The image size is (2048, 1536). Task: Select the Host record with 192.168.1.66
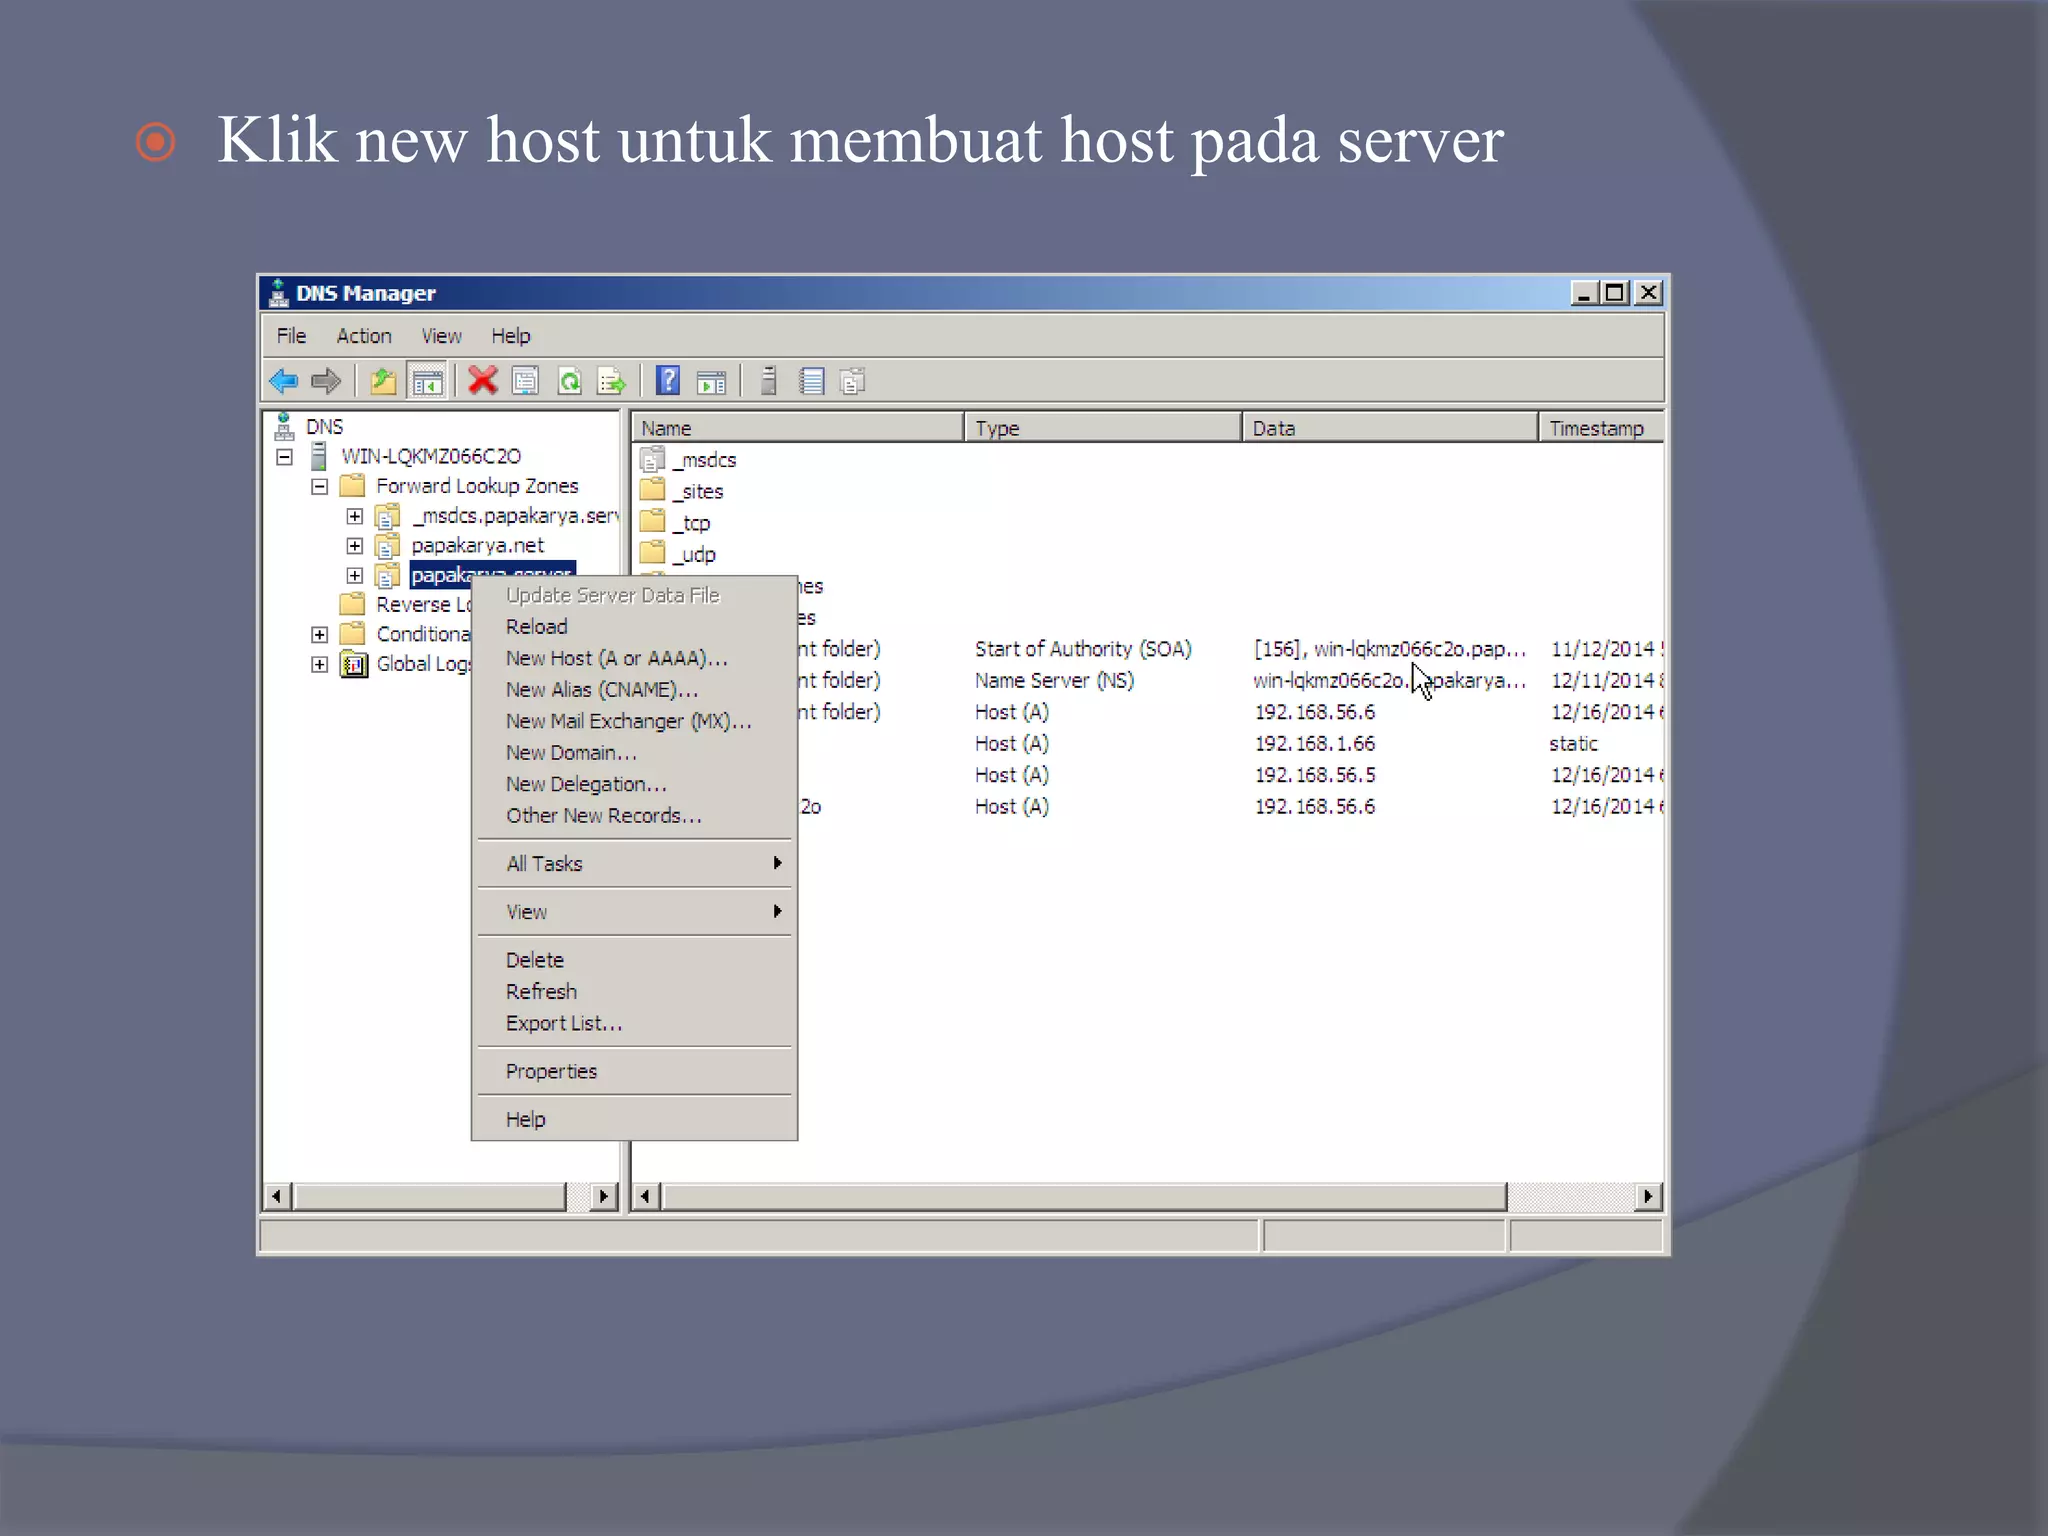1315,744
